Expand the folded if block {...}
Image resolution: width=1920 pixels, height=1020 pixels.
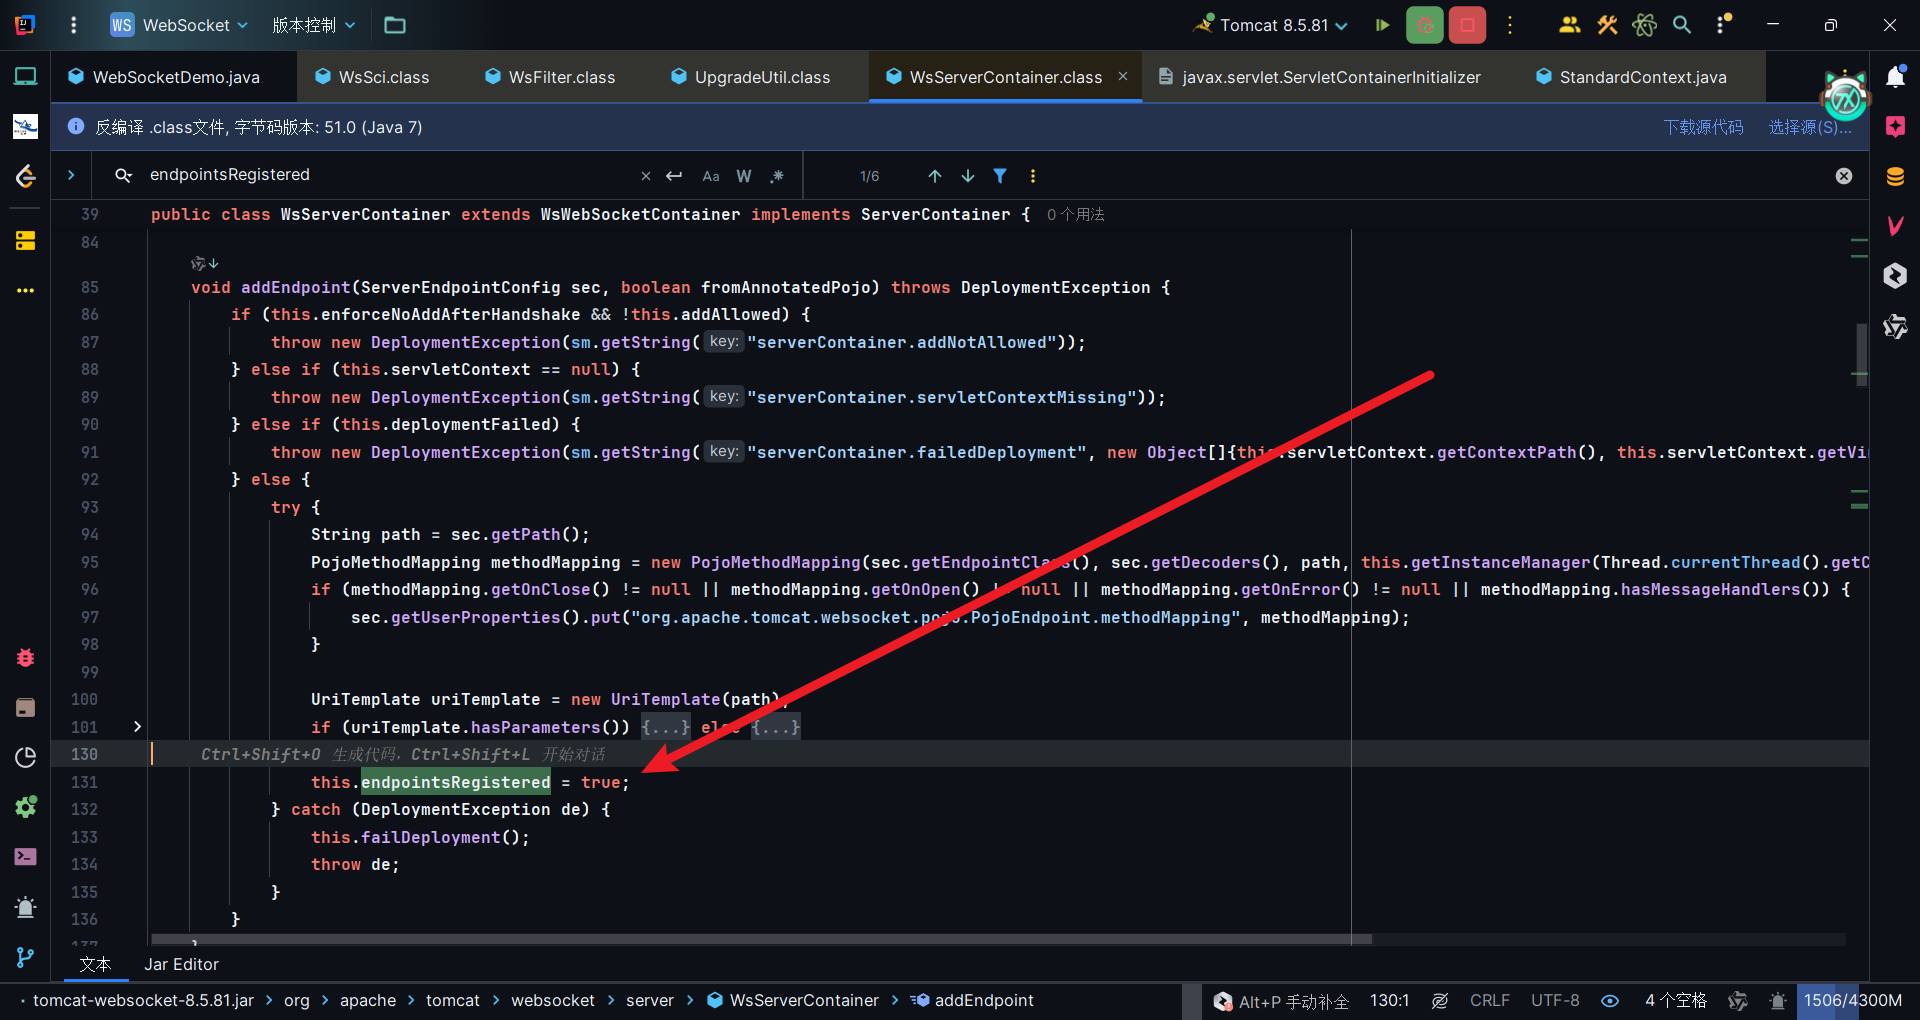[x=665, y=727]
